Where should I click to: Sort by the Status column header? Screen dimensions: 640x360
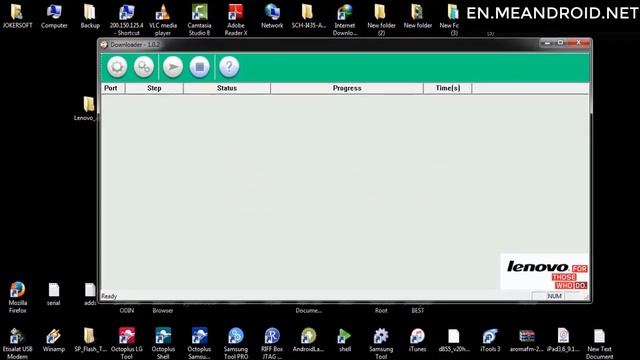[227, 88]
